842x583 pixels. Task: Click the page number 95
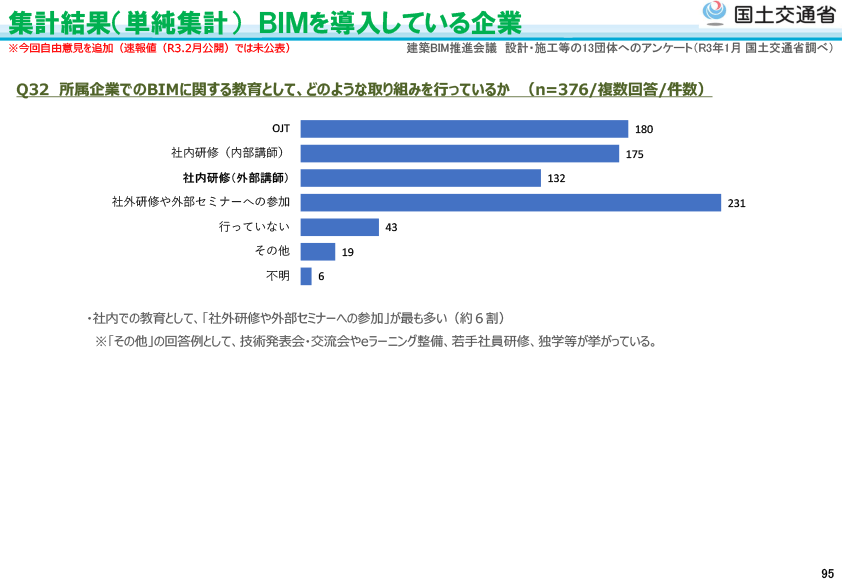[x=827, y=573]
